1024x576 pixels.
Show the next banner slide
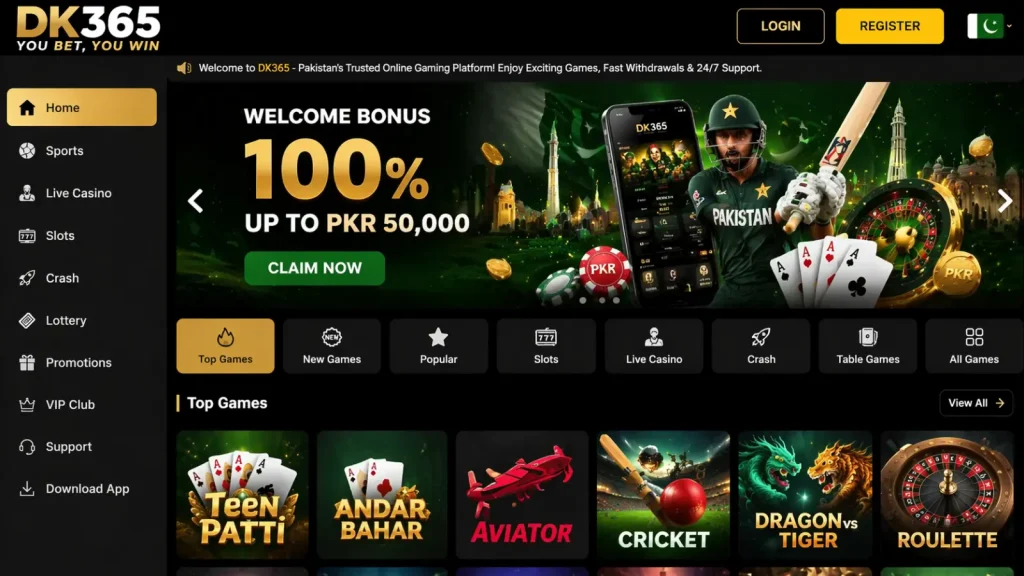[x=1004, y=200]
